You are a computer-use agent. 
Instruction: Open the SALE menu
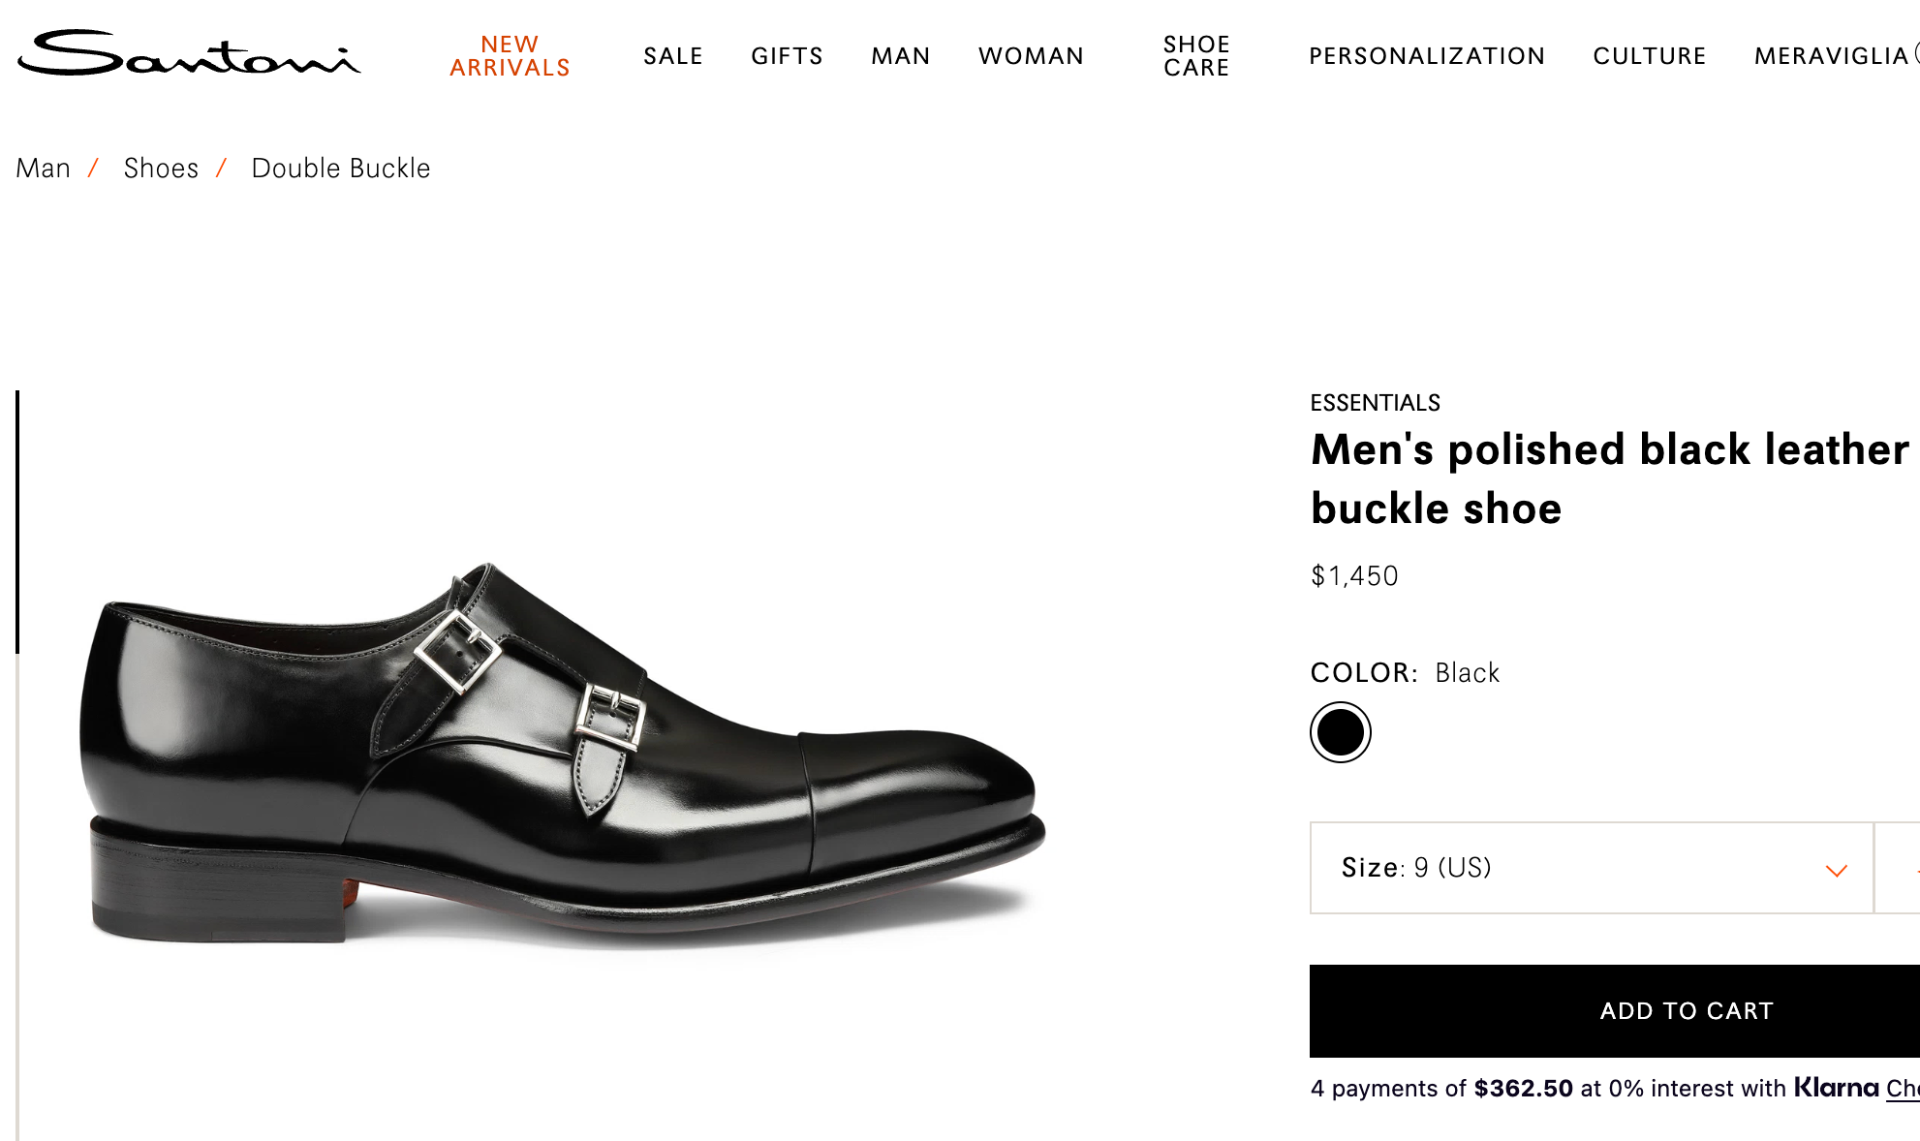pyautogui.click(x=672, y=56)
